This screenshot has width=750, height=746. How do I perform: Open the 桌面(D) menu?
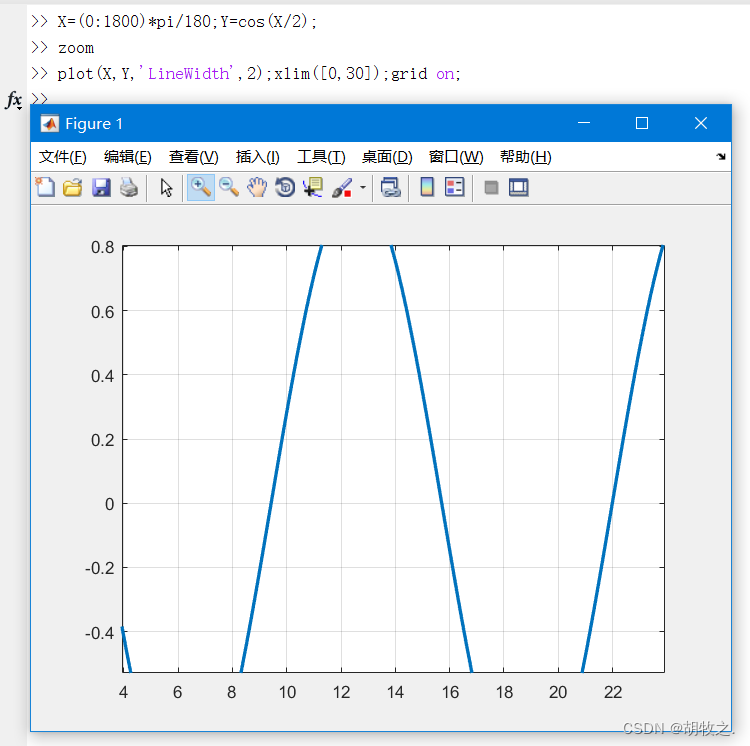pos(387,157)
